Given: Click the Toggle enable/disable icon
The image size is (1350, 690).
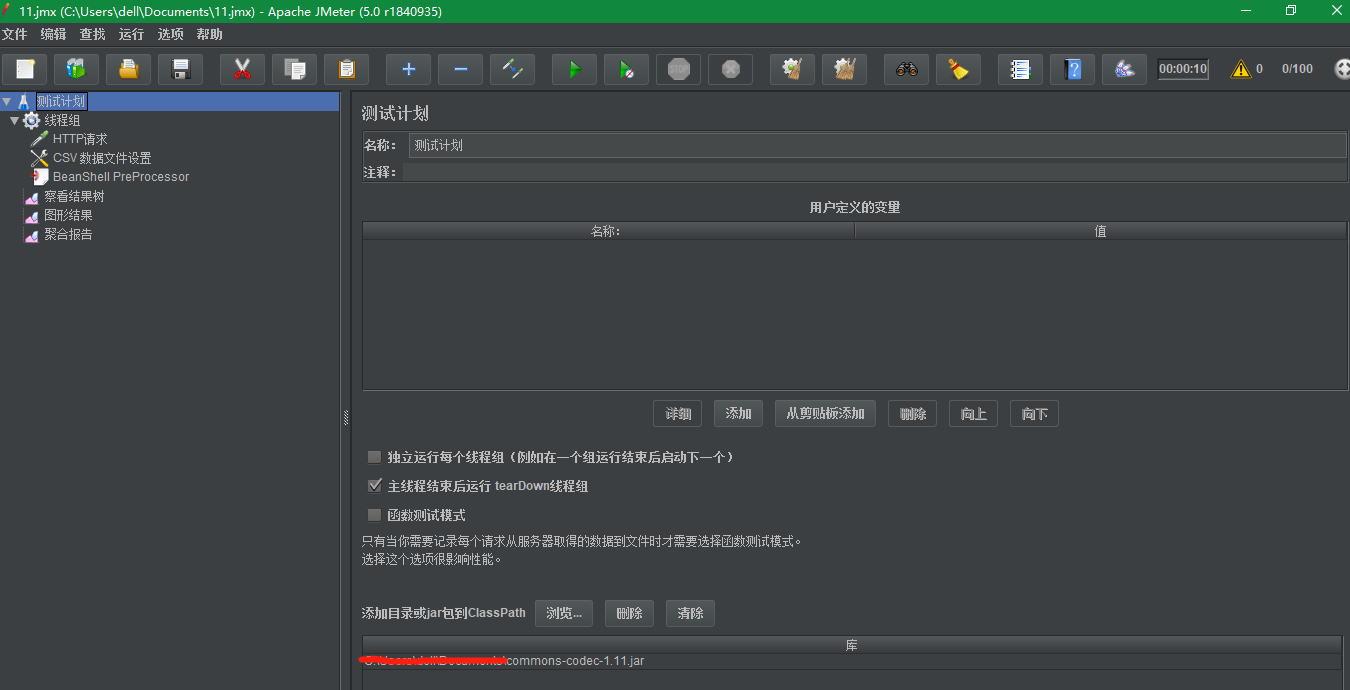Looking at the screenshot, I should pyautogui.click(x=512, y=69).
